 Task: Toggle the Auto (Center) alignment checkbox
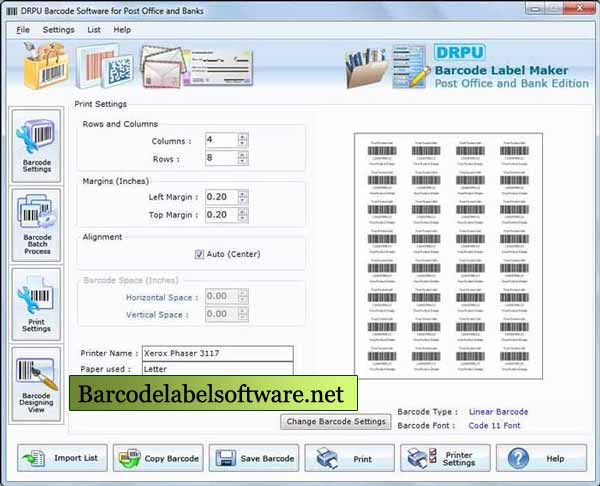[199, 254]
